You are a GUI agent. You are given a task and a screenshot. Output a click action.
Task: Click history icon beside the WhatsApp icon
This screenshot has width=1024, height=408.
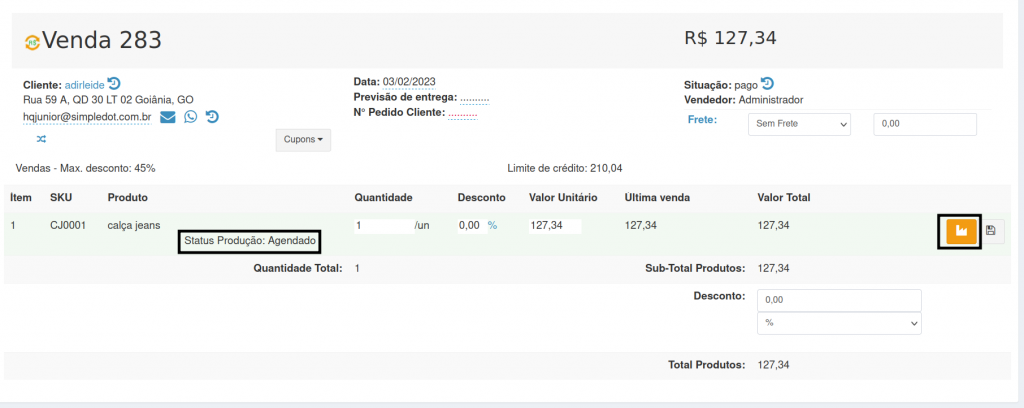[x=212, y=117]
